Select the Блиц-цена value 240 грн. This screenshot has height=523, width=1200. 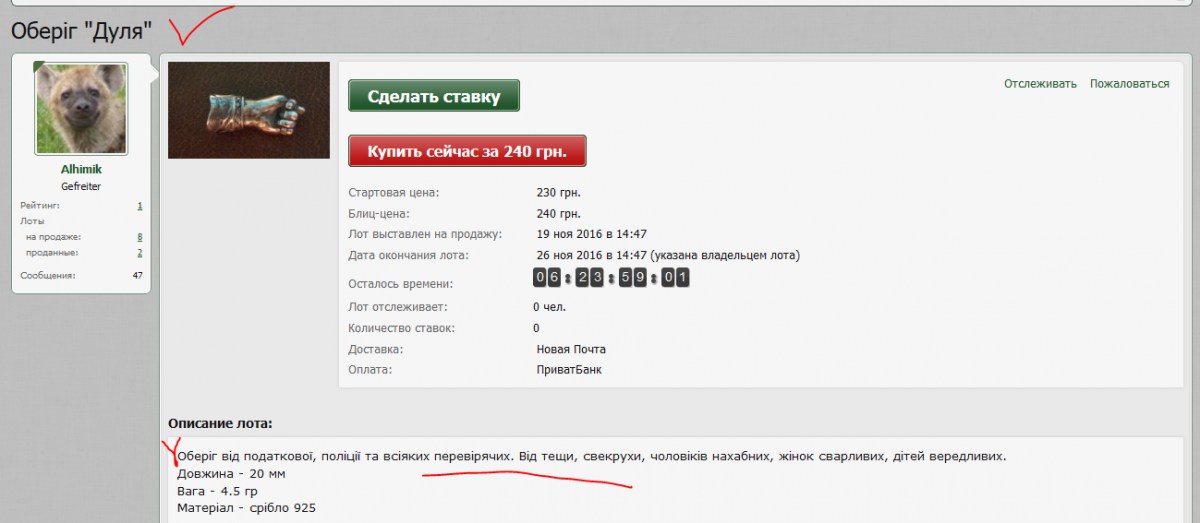pos(559,213)
